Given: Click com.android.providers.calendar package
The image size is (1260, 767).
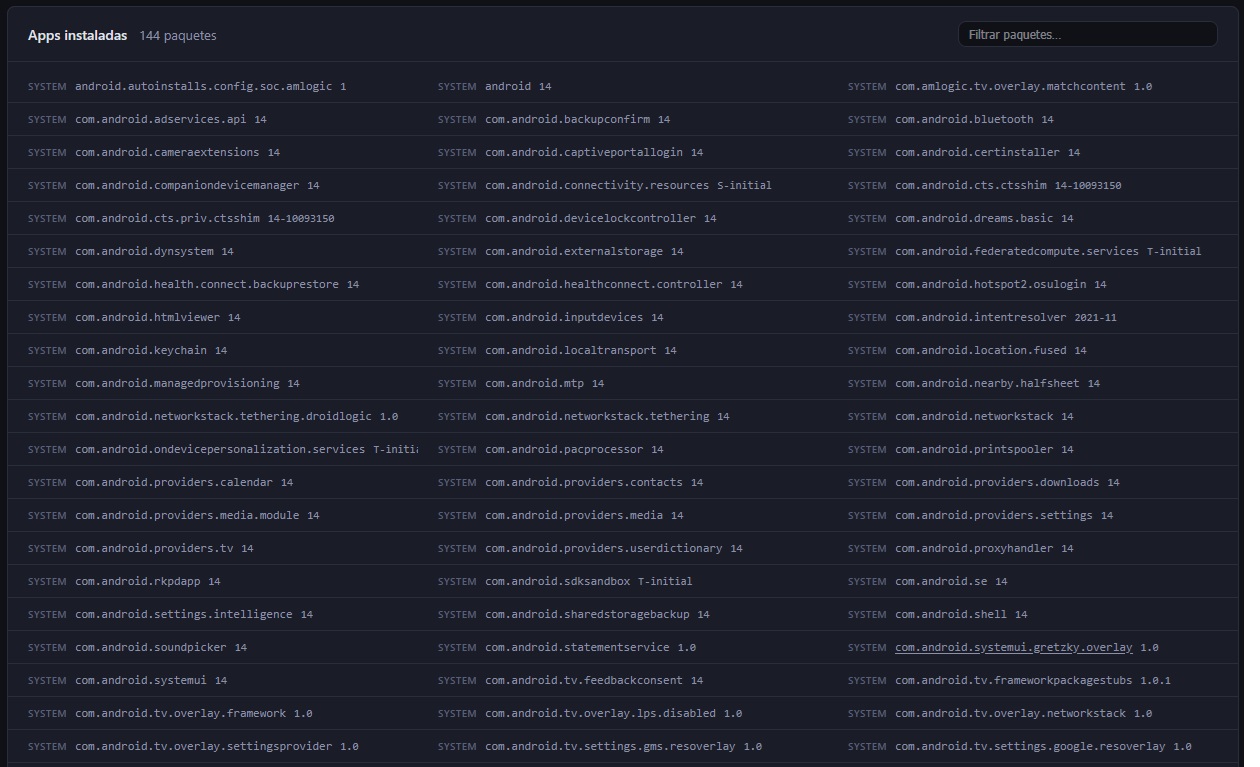Looking at the screenshot, I should (174, 482).
